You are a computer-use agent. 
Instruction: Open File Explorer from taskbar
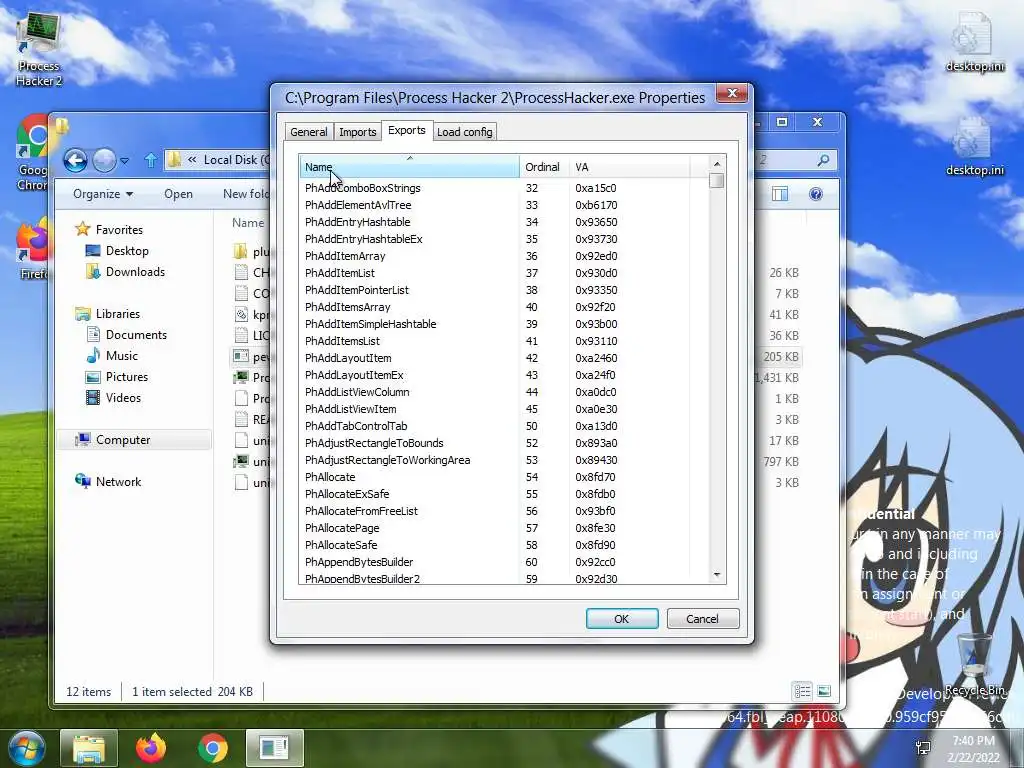pos(89,748)
